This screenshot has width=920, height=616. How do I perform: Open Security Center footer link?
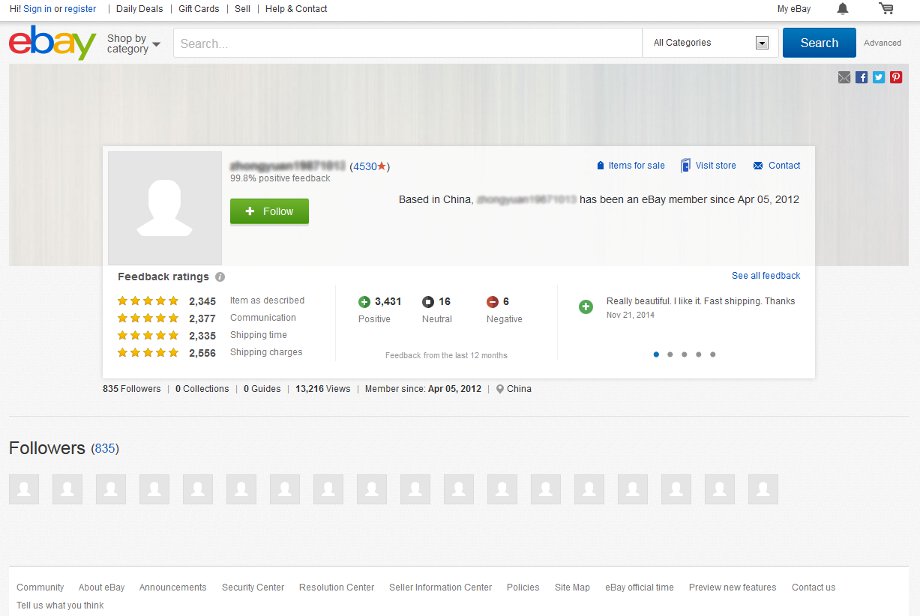pyautogui.click(x=253, y=587)
